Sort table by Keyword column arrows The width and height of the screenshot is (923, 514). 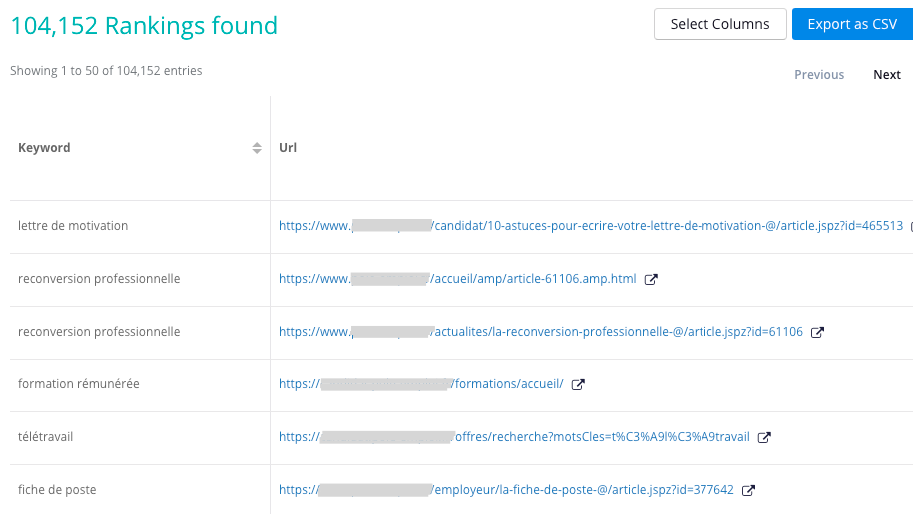pos(257,148)
